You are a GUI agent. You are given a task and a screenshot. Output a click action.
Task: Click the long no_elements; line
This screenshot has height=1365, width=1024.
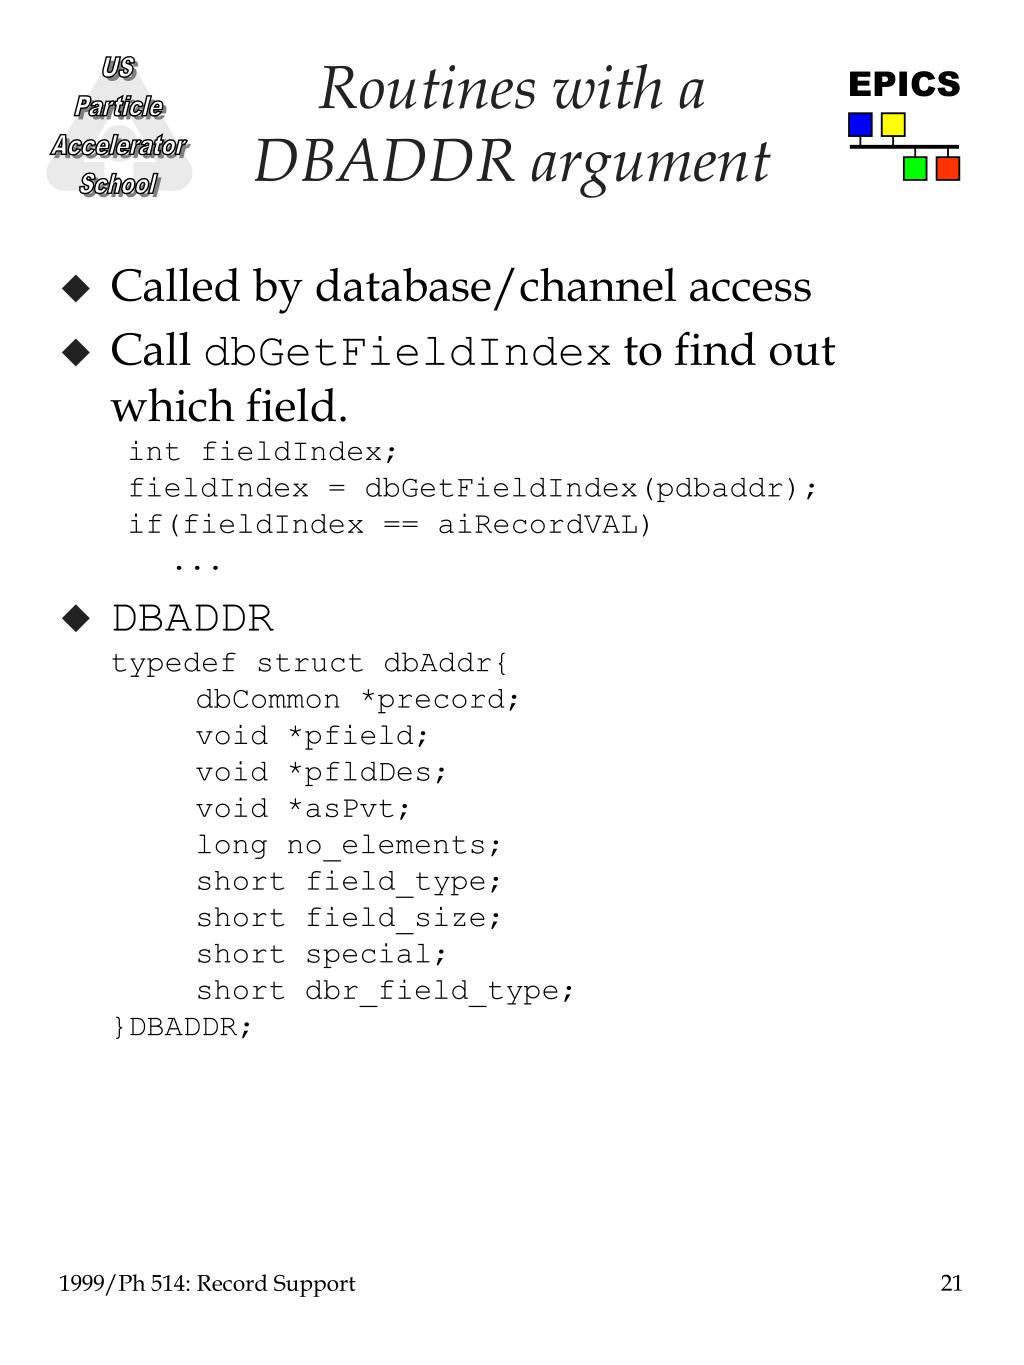point(349,846)
